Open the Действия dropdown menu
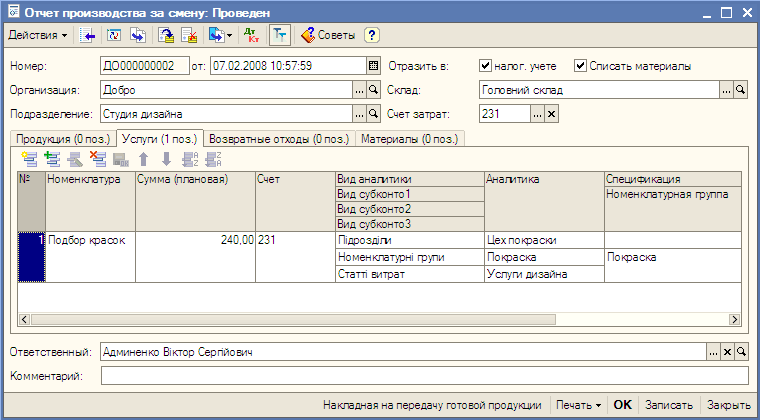Screen dimensions: 760x420 point(38,35)
